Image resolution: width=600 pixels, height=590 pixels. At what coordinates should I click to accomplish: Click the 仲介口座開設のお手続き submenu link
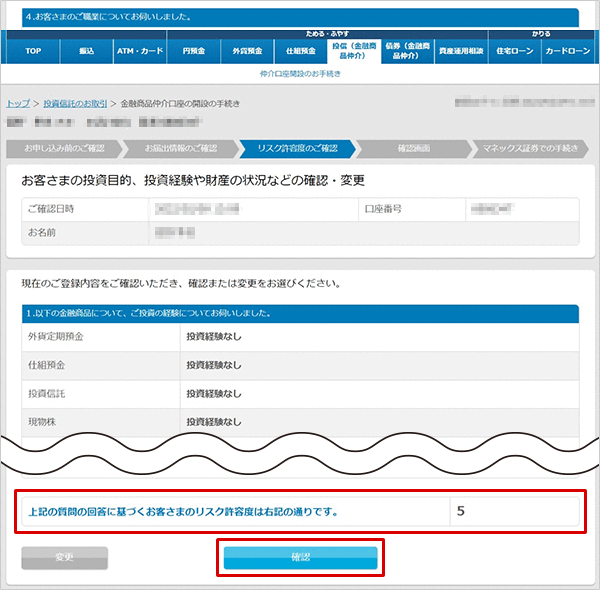tap(300, 74)
